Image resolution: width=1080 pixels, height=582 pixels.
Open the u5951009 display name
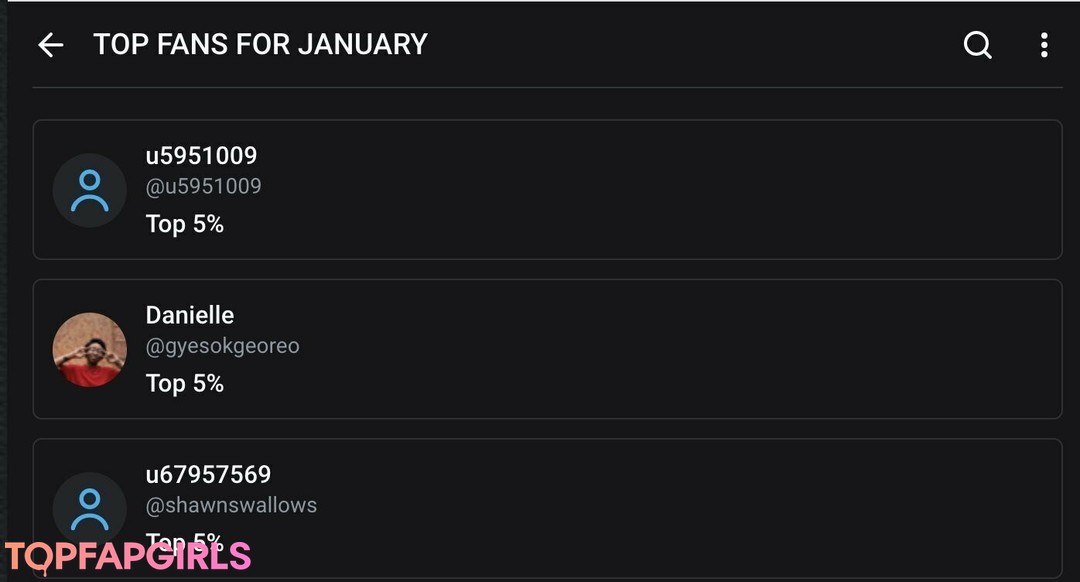click(x=201, y=156)
